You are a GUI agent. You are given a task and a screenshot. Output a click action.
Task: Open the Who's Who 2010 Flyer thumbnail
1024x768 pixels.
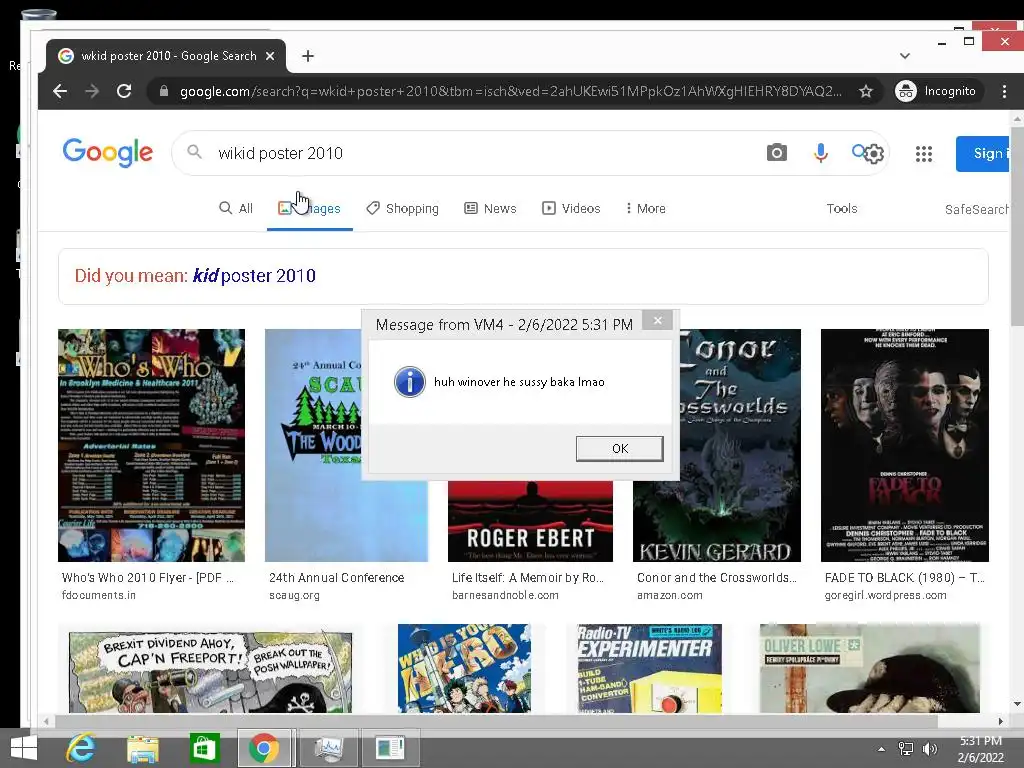pyautogui.click(x=152, y=445)
